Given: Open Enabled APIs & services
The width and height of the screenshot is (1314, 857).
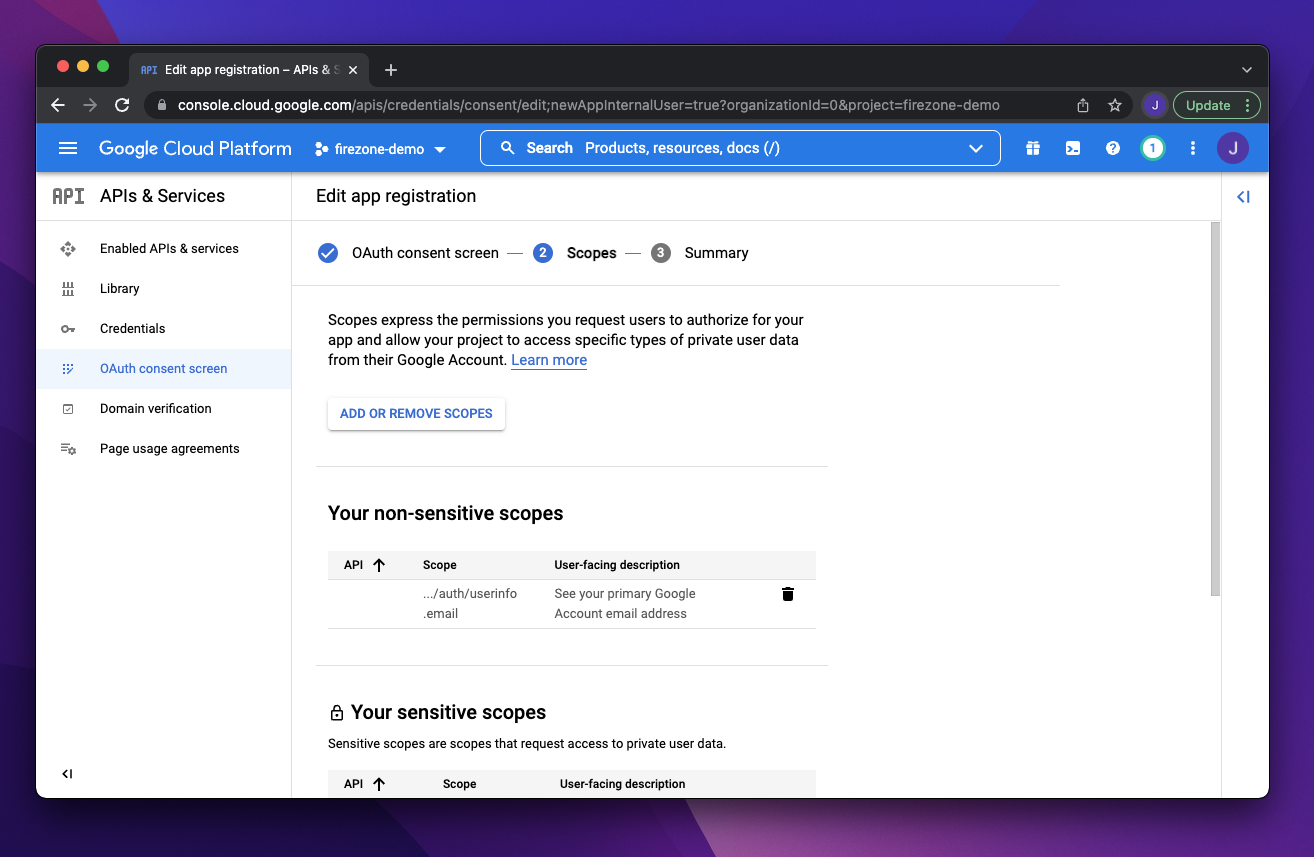Looking at the screenshot, I should [168, 248].
